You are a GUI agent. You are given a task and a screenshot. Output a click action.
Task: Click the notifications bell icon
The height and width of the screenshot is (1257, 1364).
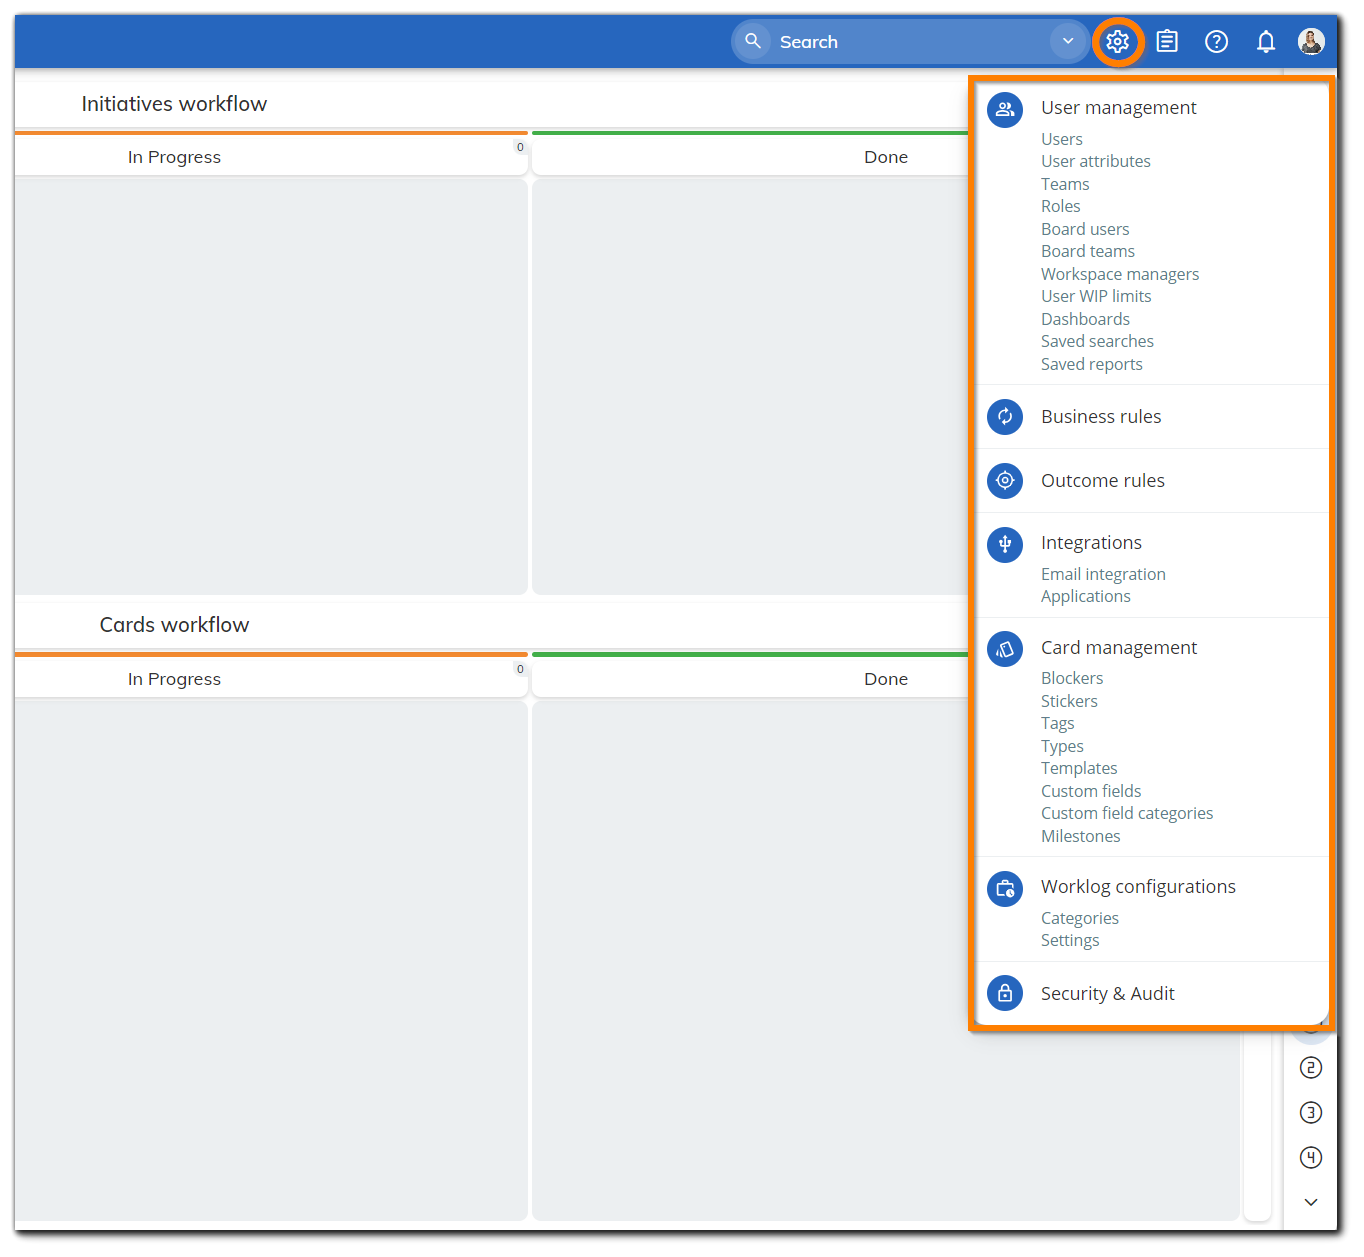point(1265,42)
